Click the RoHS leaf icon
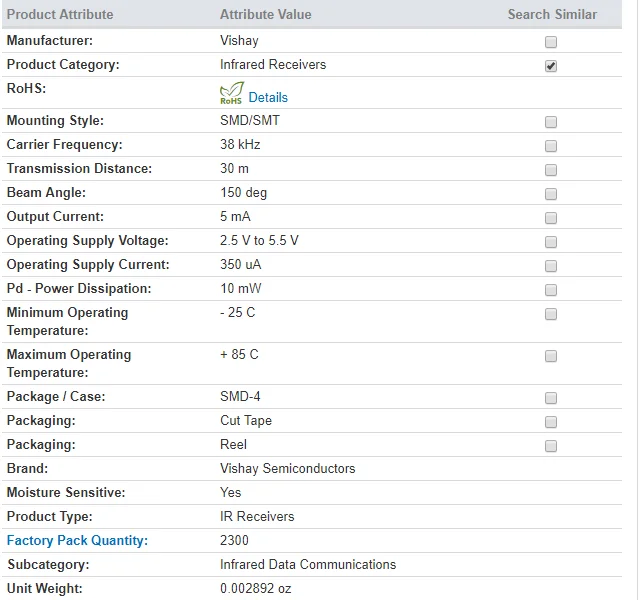The height and width of the screenshot is (600, 643). [x=231, y=95]
